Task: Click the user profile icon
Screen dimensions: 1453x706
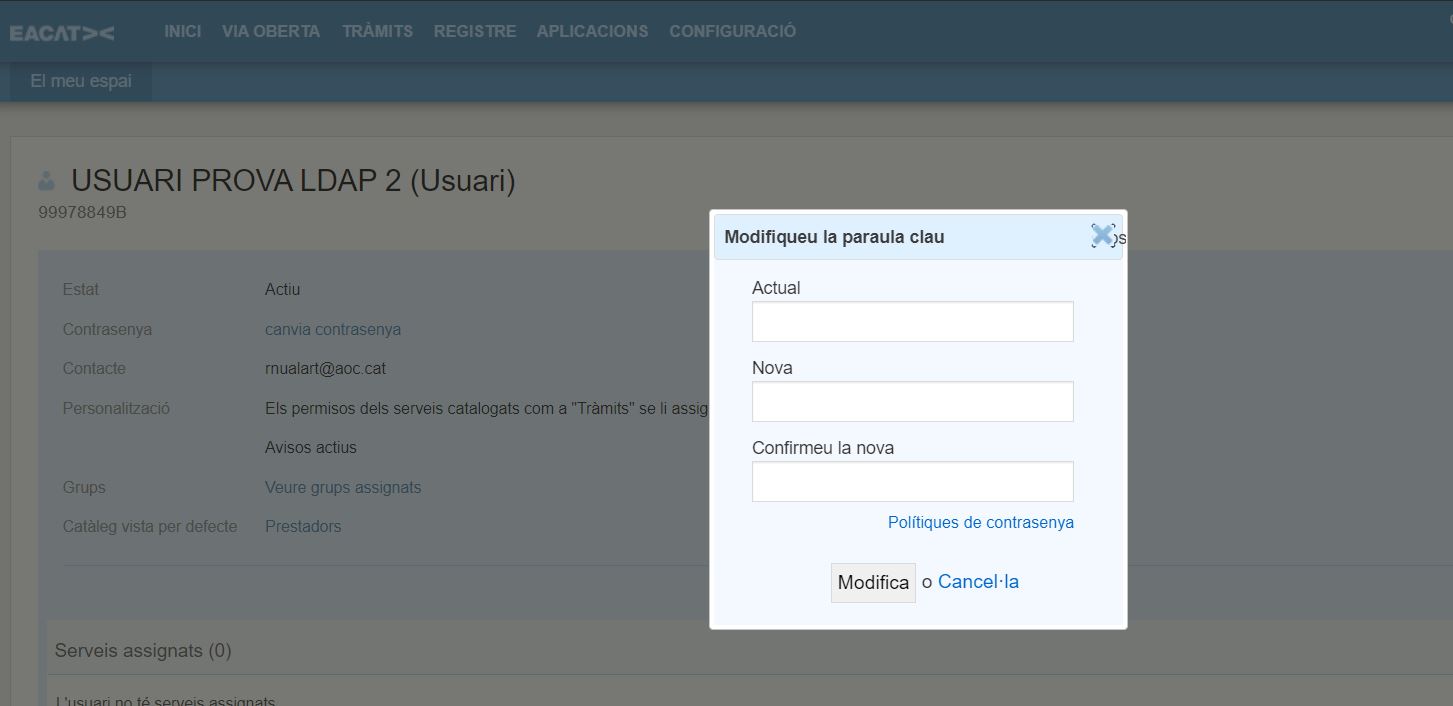Action: point(46,182)
